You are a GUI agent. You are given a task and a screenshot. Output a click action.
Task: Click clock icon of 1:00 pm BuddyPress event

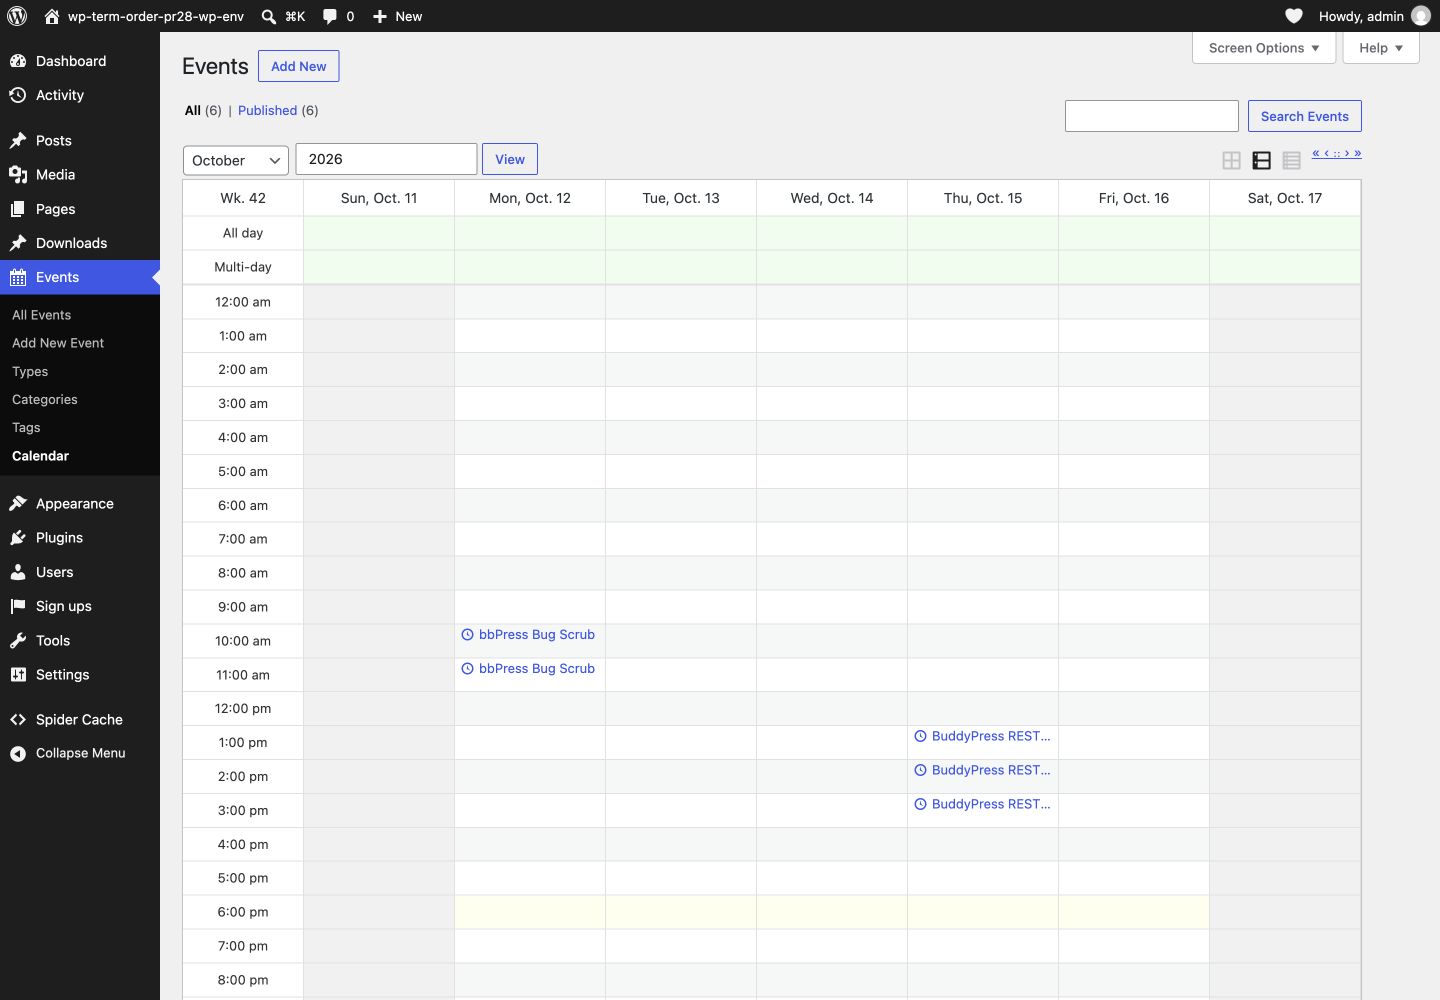pos(920,736)
